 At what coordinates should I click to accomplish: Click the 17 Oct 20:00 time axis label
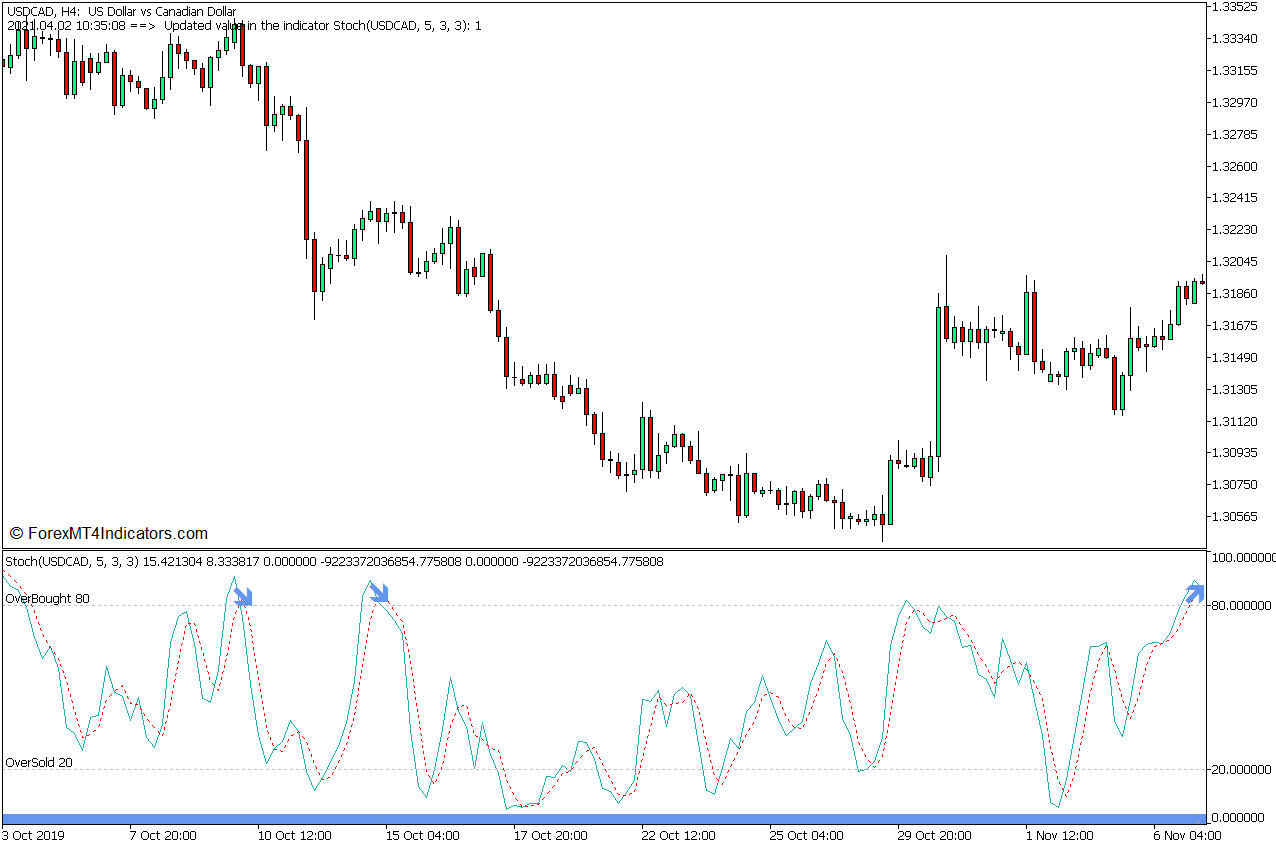548,835
